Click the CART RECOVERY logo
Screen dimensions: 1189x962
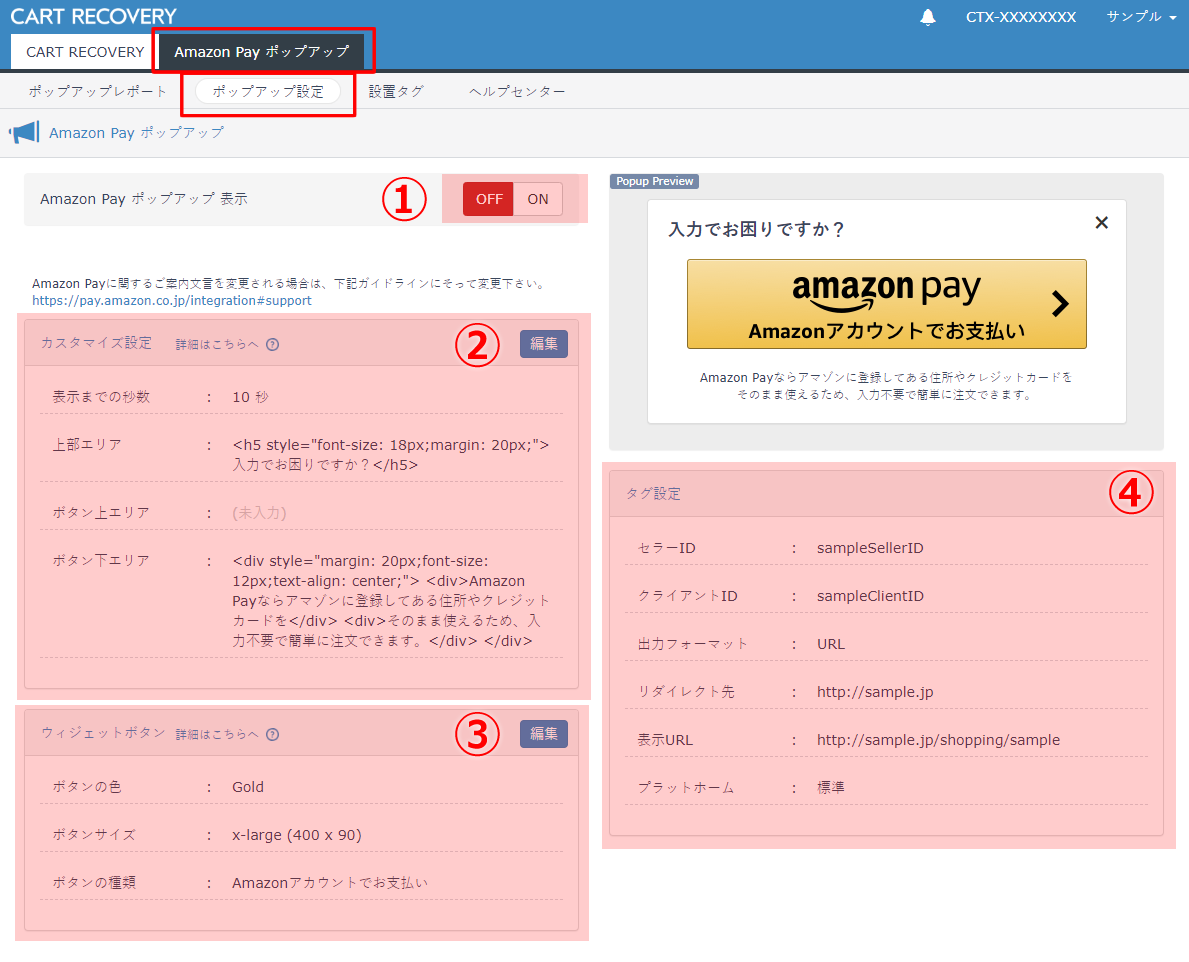[x=93, y=16]
